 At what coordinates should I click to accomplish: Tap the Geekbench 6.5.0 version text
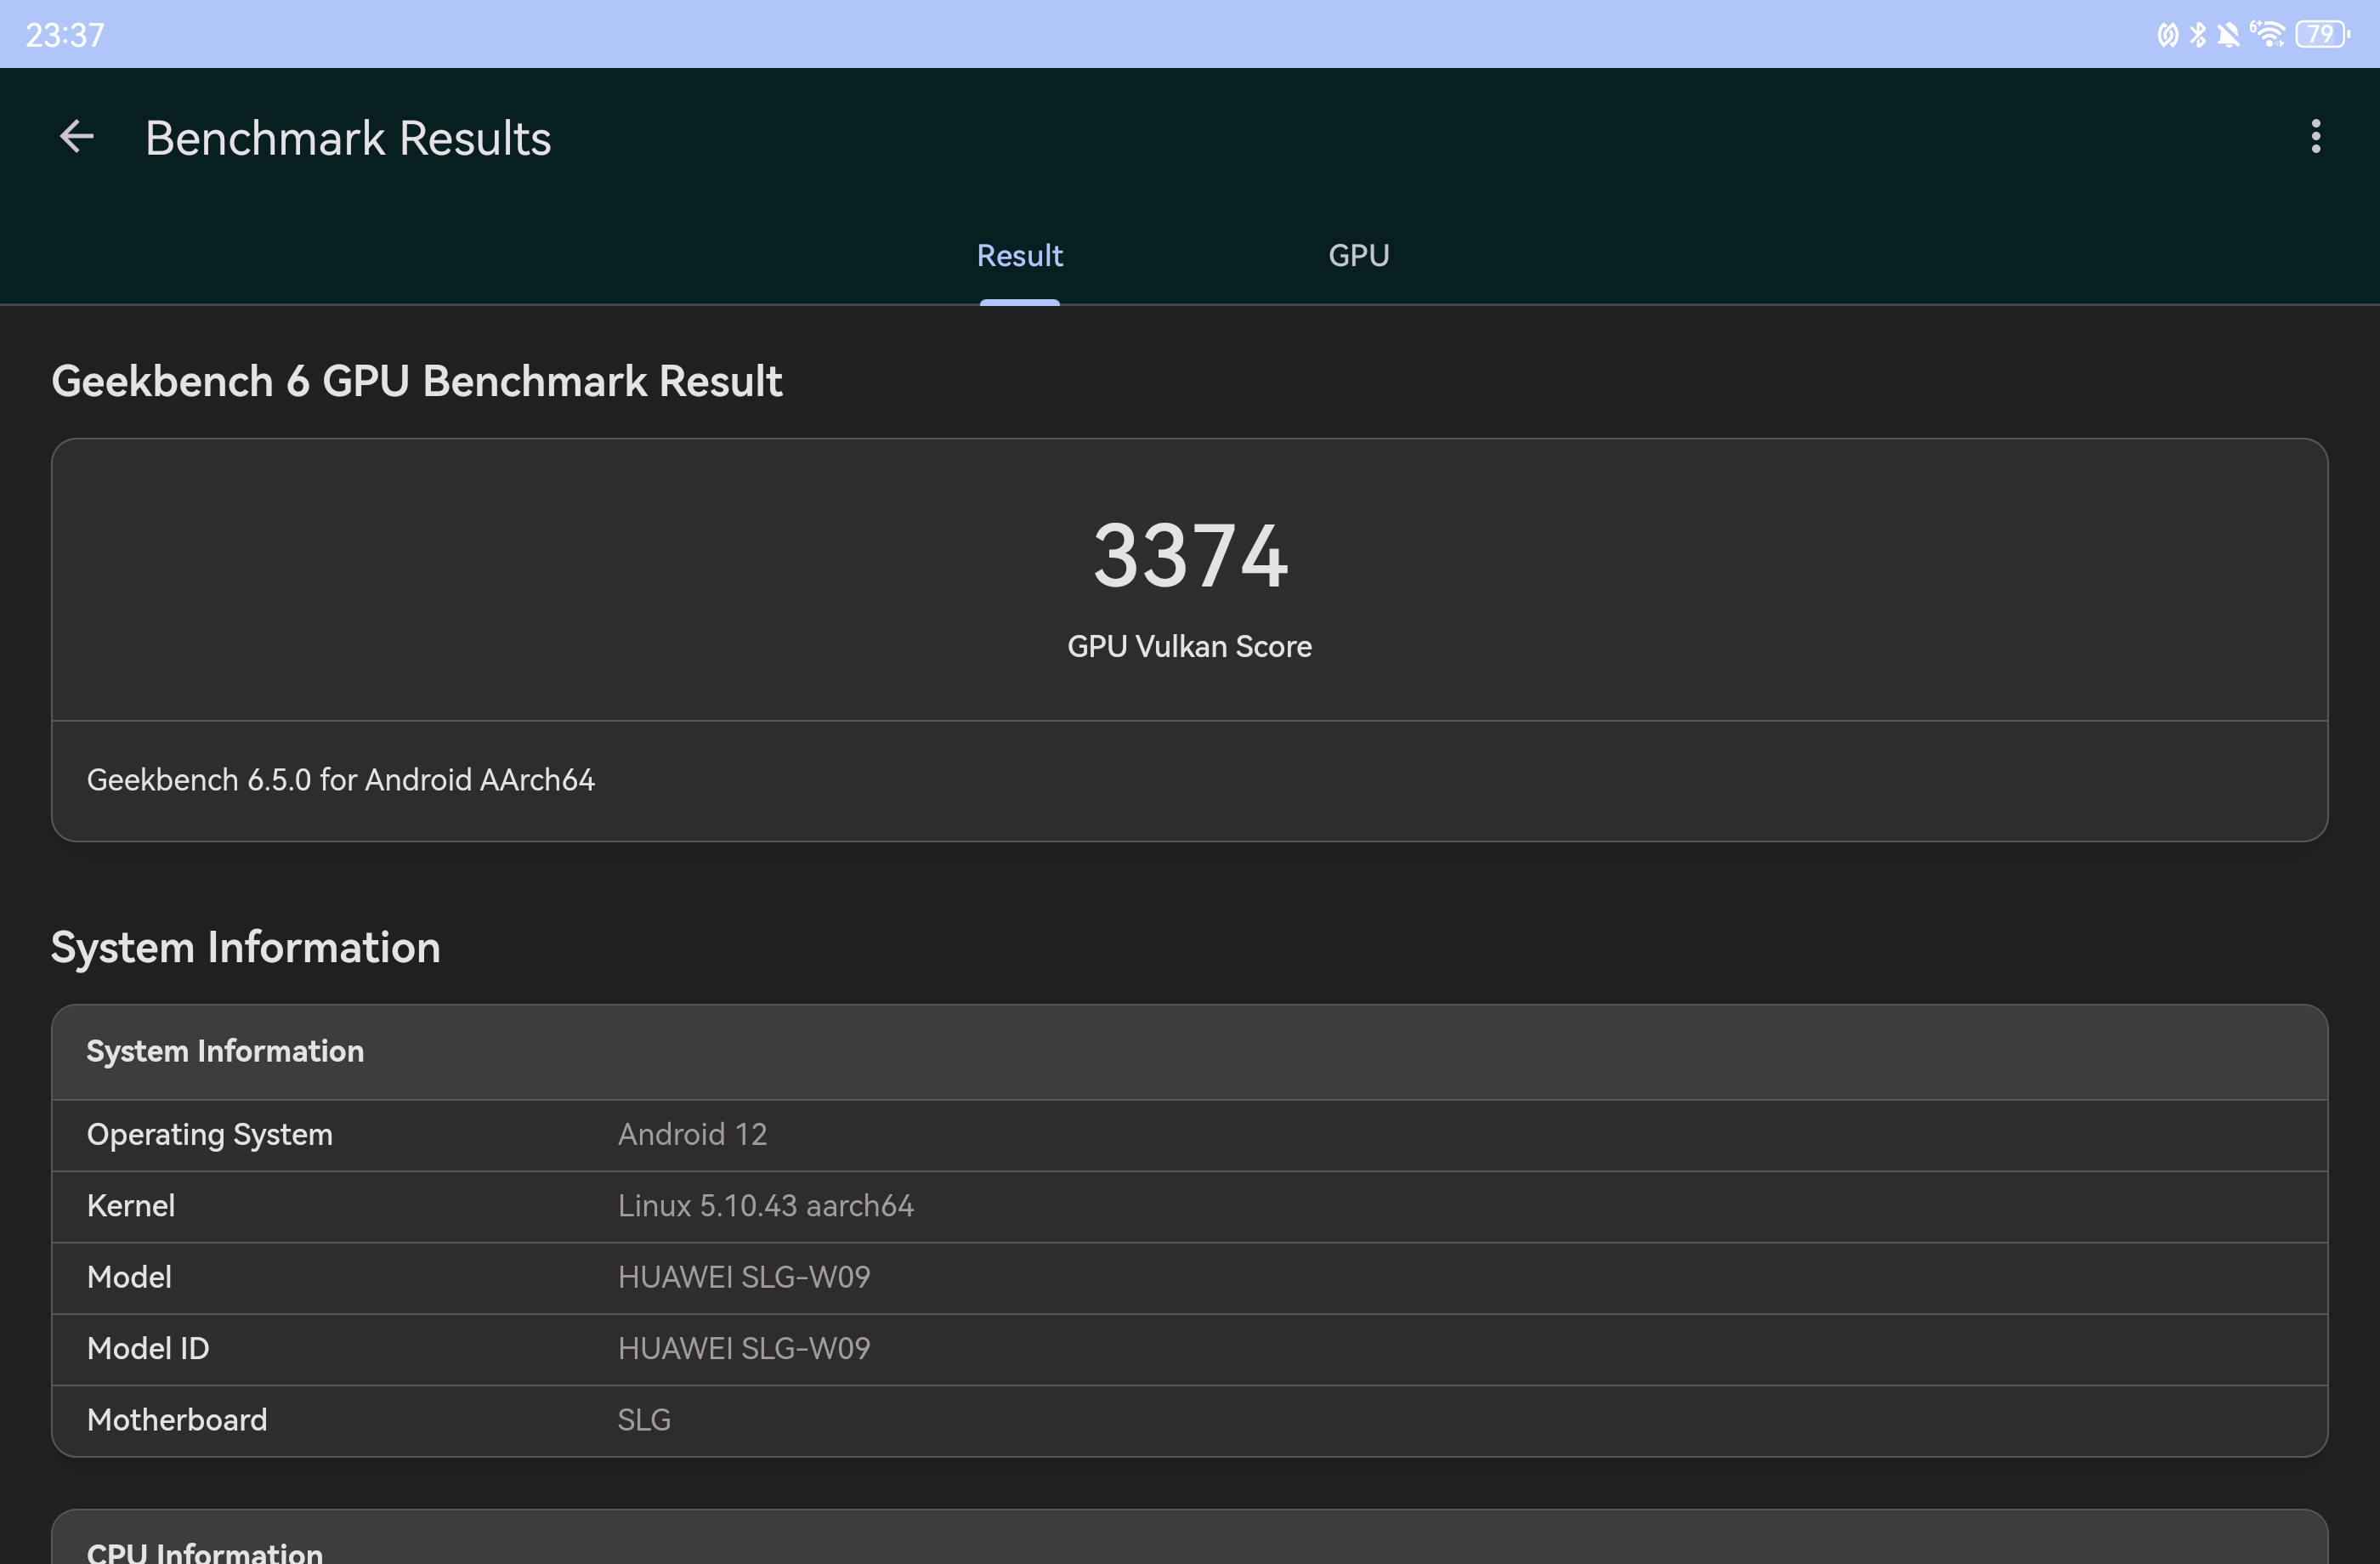point(340,780)
